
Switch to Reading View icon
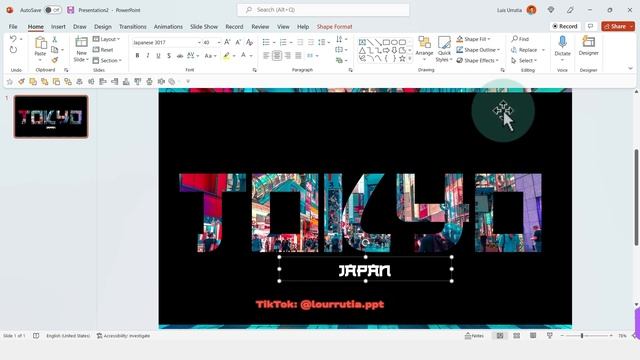pyautogui.click(x=533, y=336)
